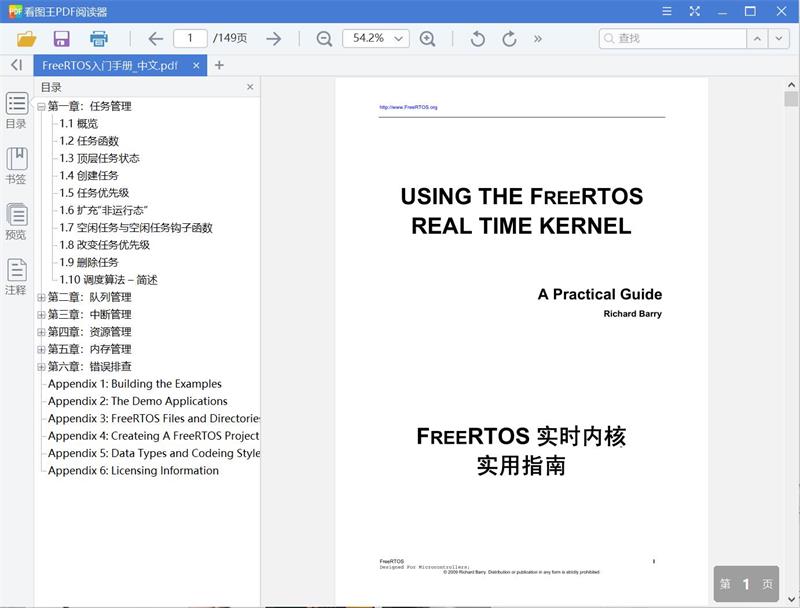Click scrollbar down arrow
Screen dimensions: 800x608
coord(791,599)
